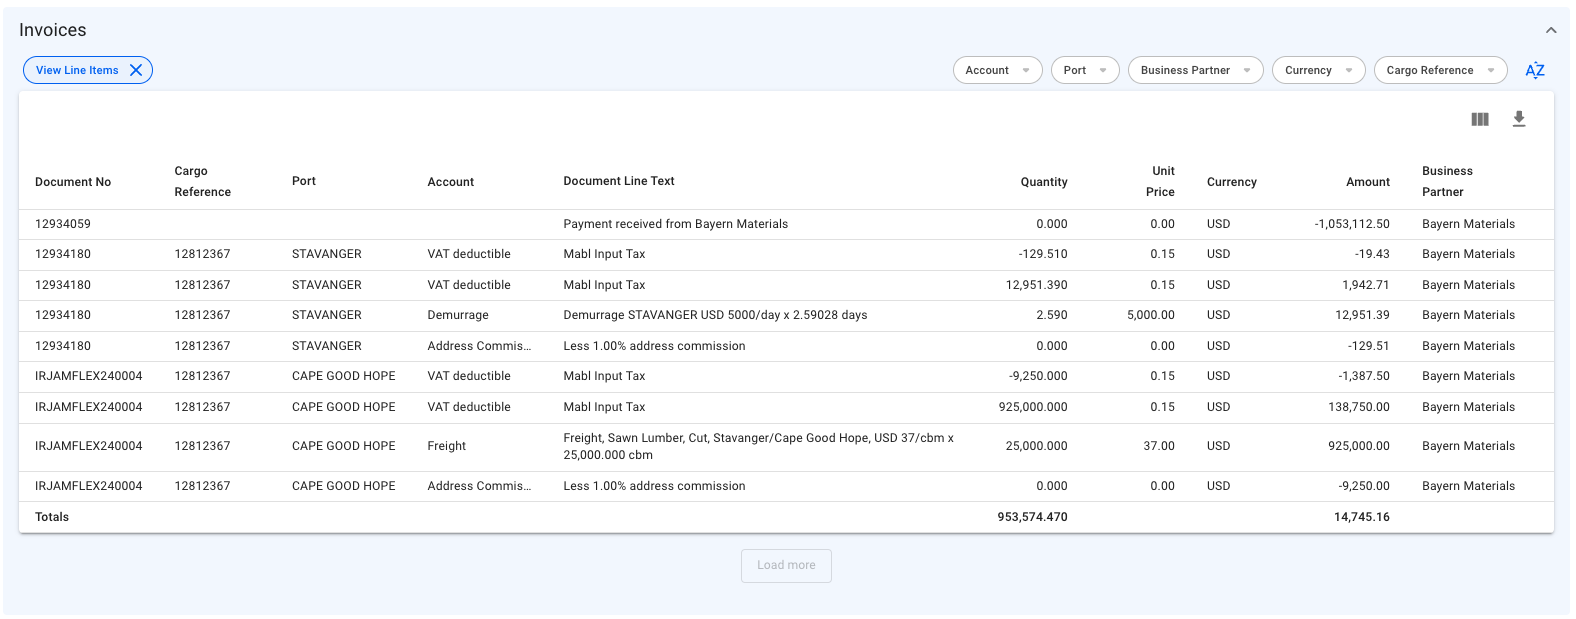
Task: Remove the View Line Items filter
Action: pos(136,70)
